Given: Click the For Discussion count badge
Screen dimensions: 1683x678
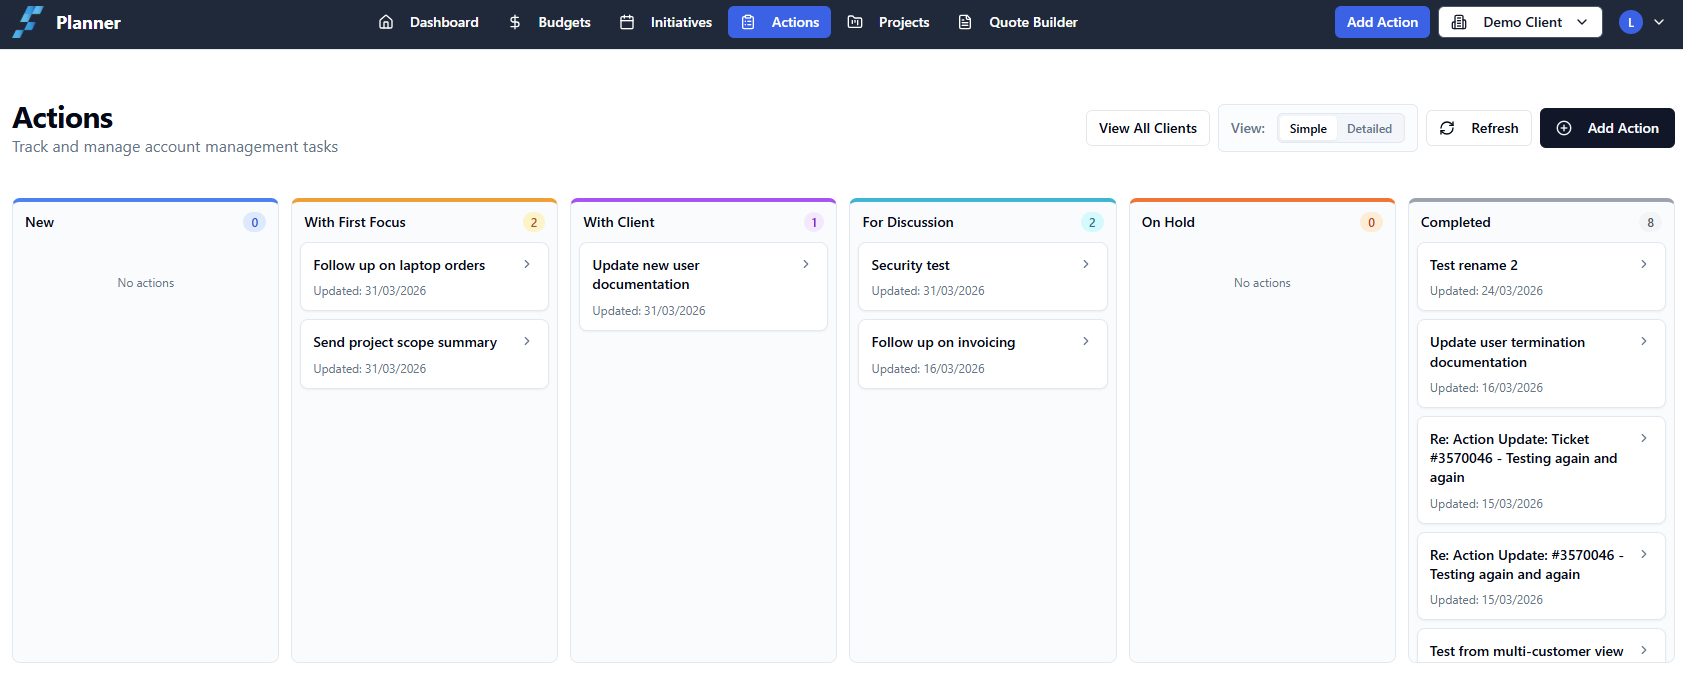Looking at the screenshot, I should click(1092, 222).
